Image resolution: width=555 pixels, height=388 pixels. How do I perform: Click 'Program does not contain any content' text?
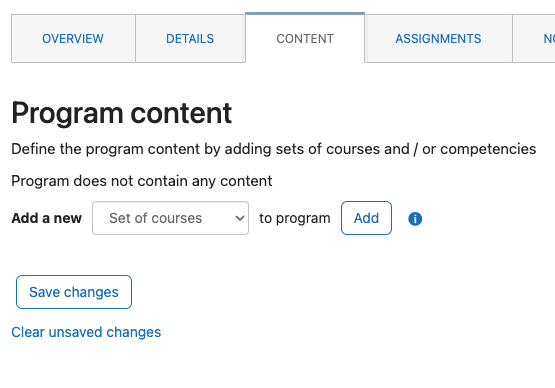tap(142, 181)
